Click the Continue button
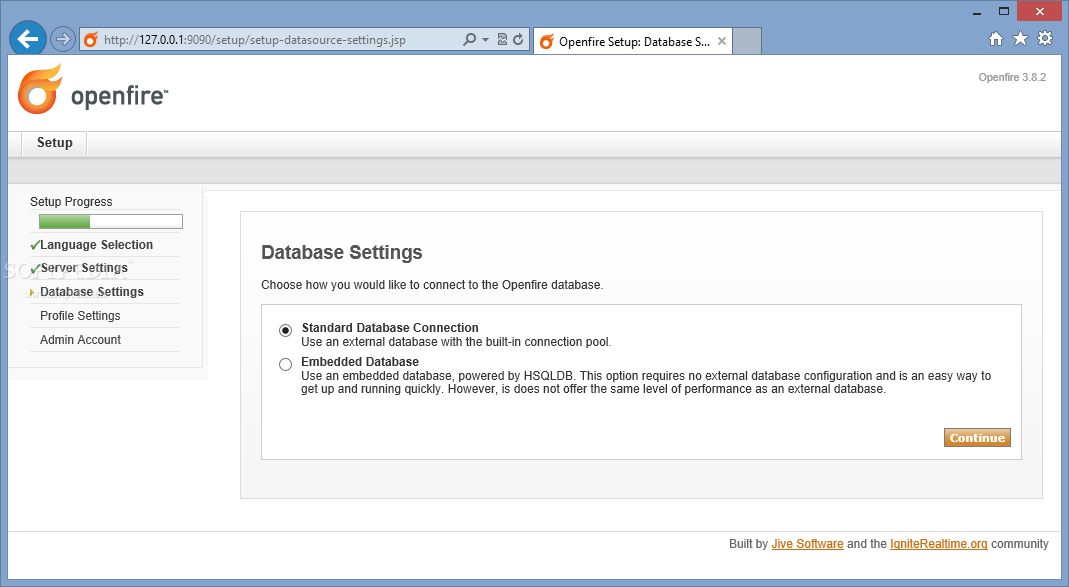Image resolution: width=1069 pixels, height=587 pixels. pyautogui.click(x=977, y=438)
